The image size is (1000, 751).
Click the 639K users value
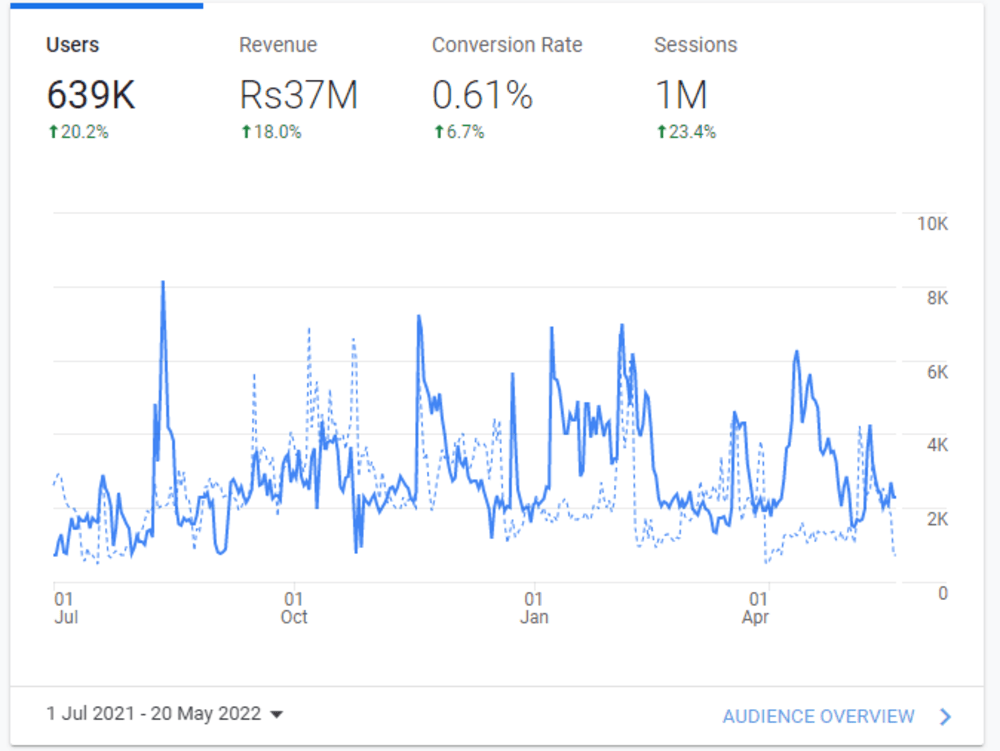coord(91,95)
